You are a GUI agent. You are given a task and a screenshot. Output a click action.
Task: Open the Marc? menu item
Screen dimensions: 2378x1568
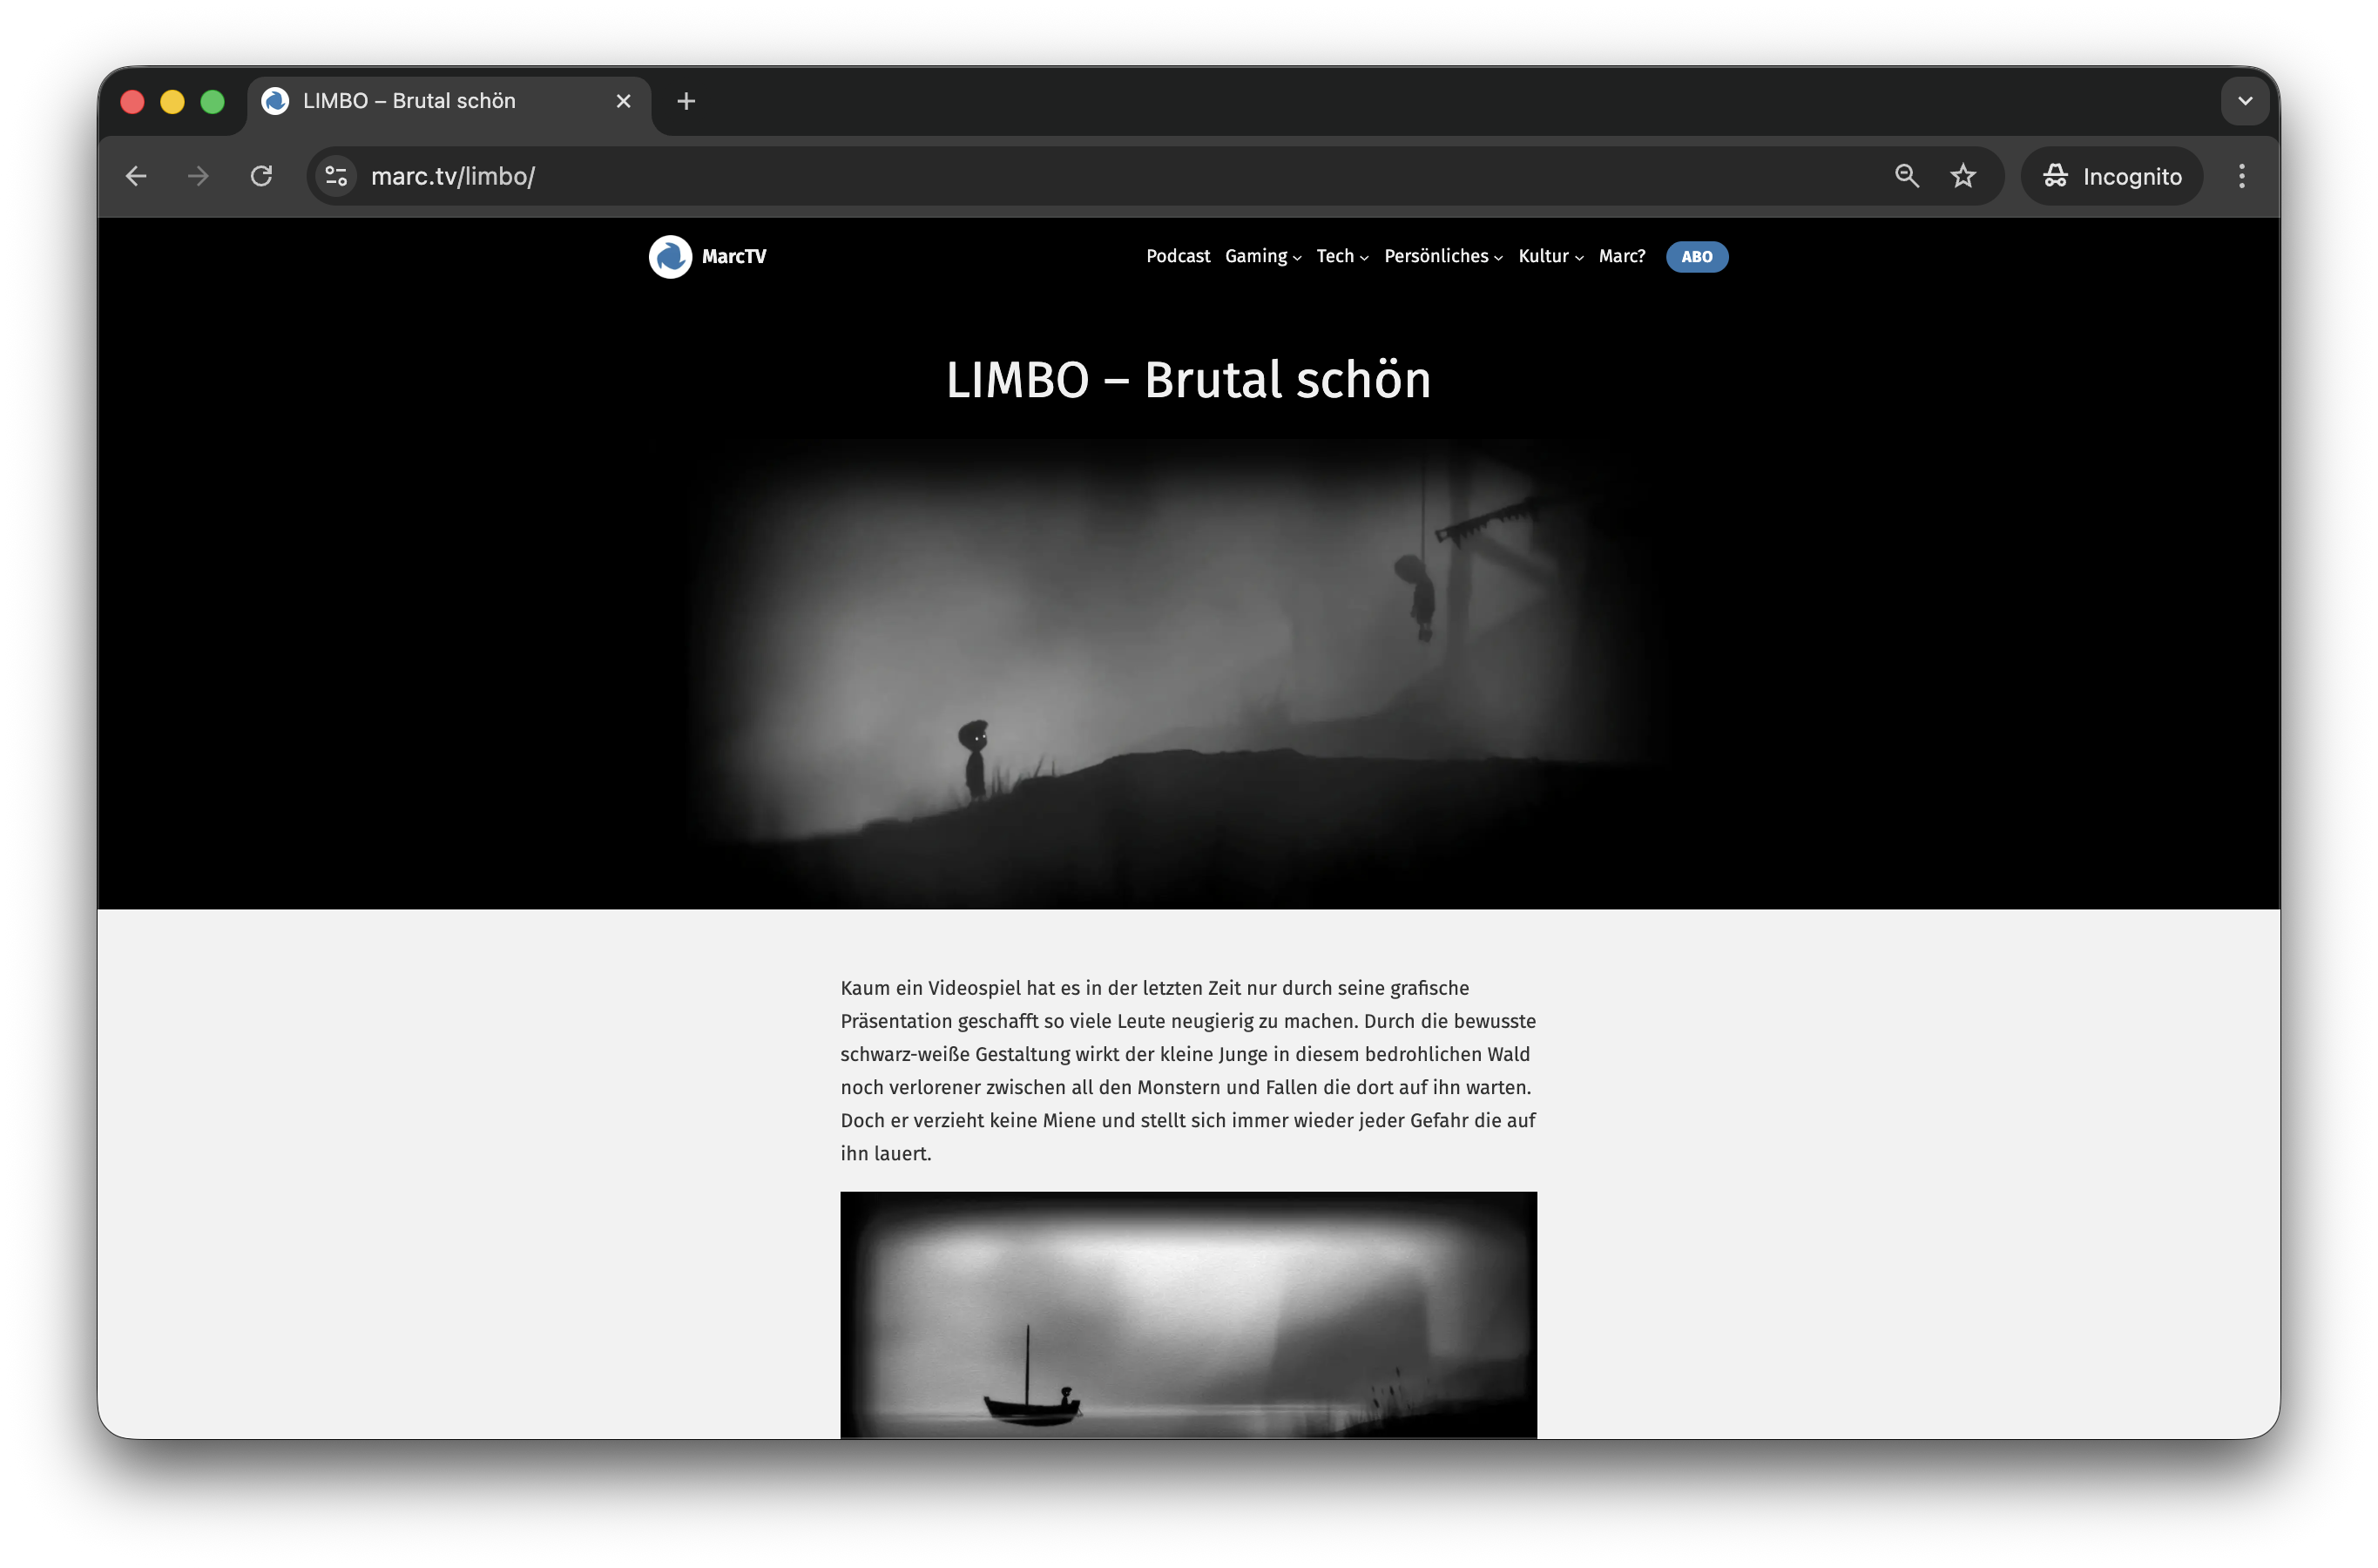coord(1621,256)
